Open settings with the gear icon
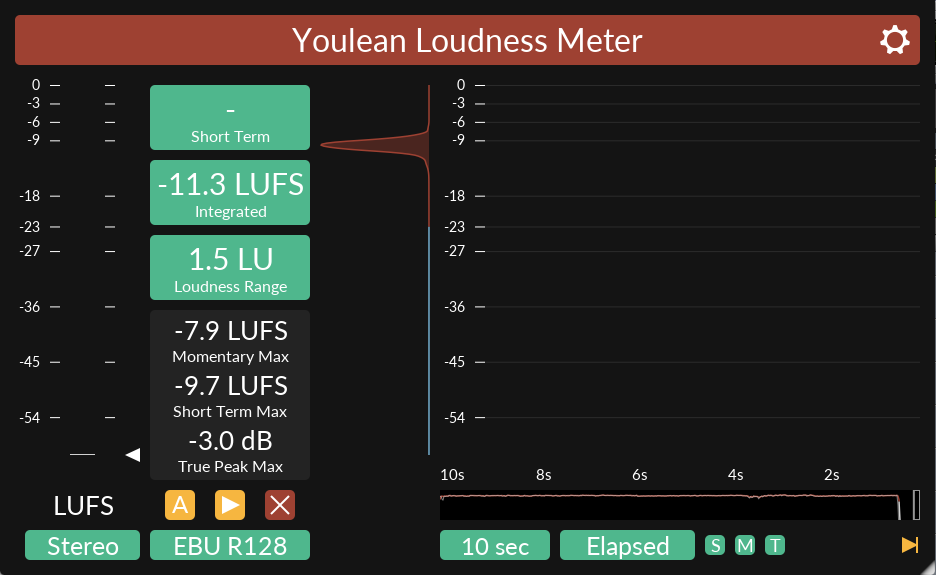Image resolution: width=936 pixels, height=575 pixels. pyautogui.click(x=894, y=41)
